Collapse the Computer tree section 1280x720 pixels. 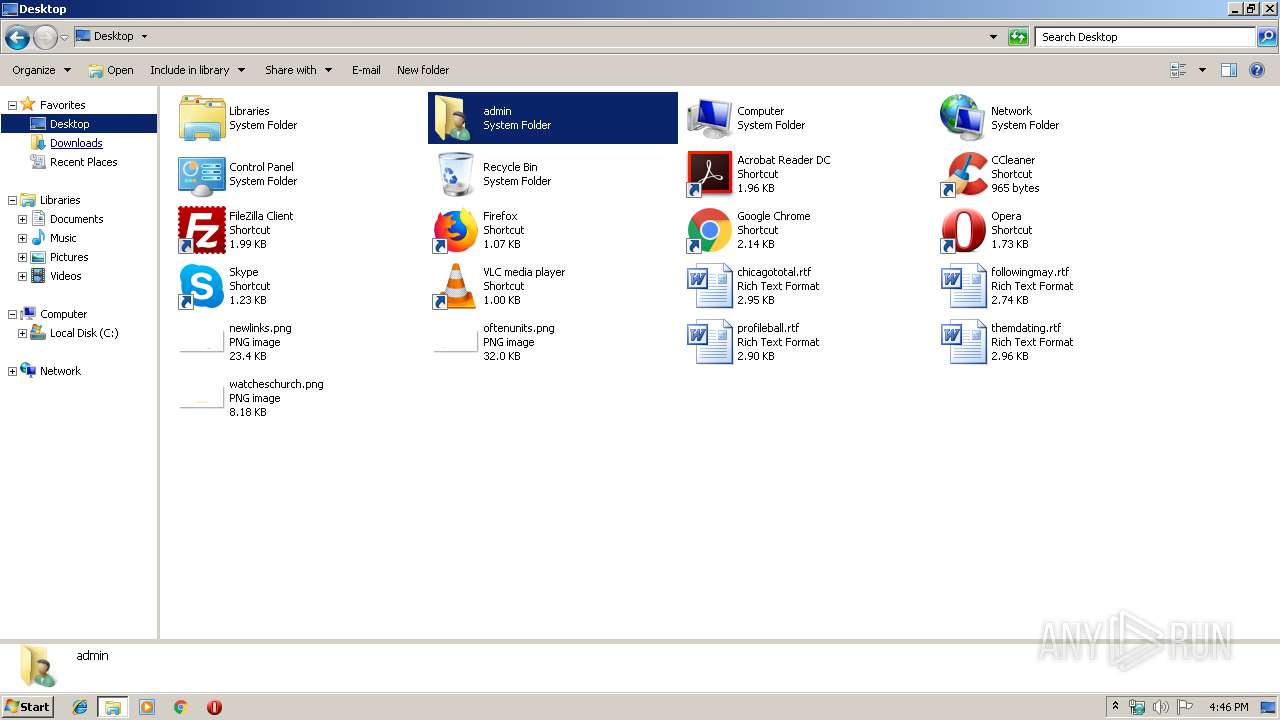[12, 314]
